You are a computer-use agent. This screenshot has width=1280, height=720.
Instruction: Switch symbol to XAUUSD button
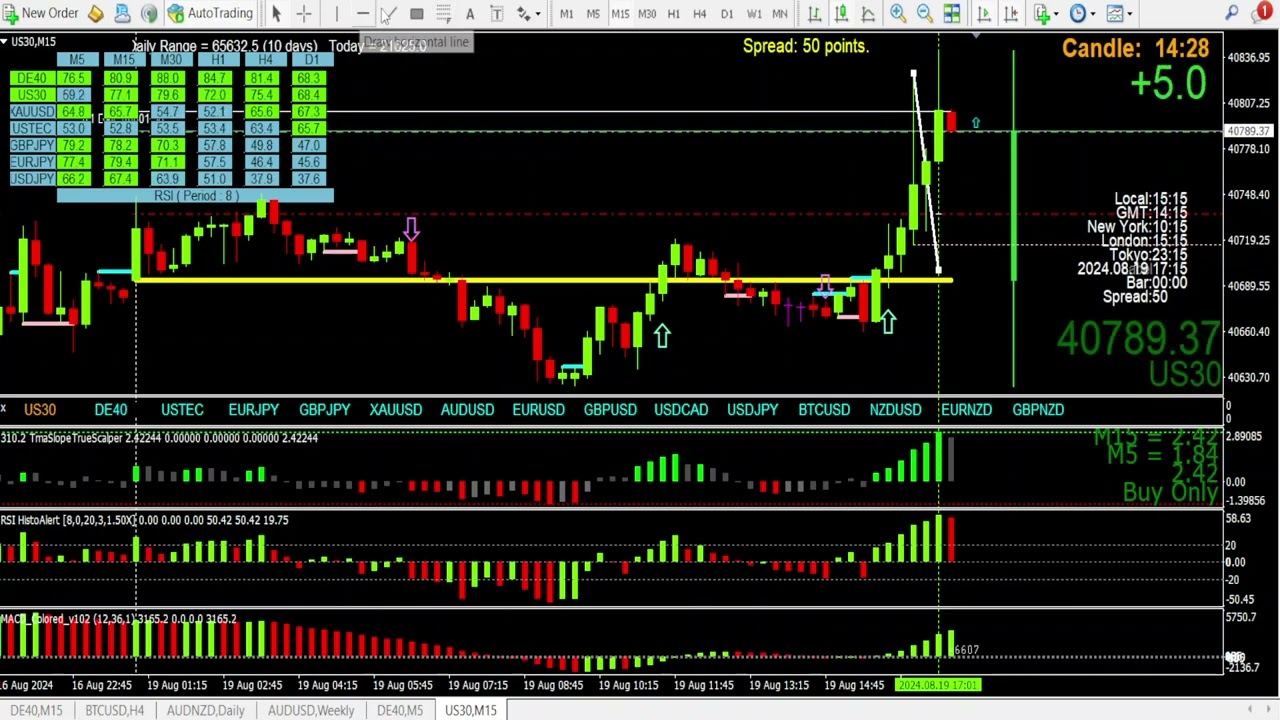(396, 409)
